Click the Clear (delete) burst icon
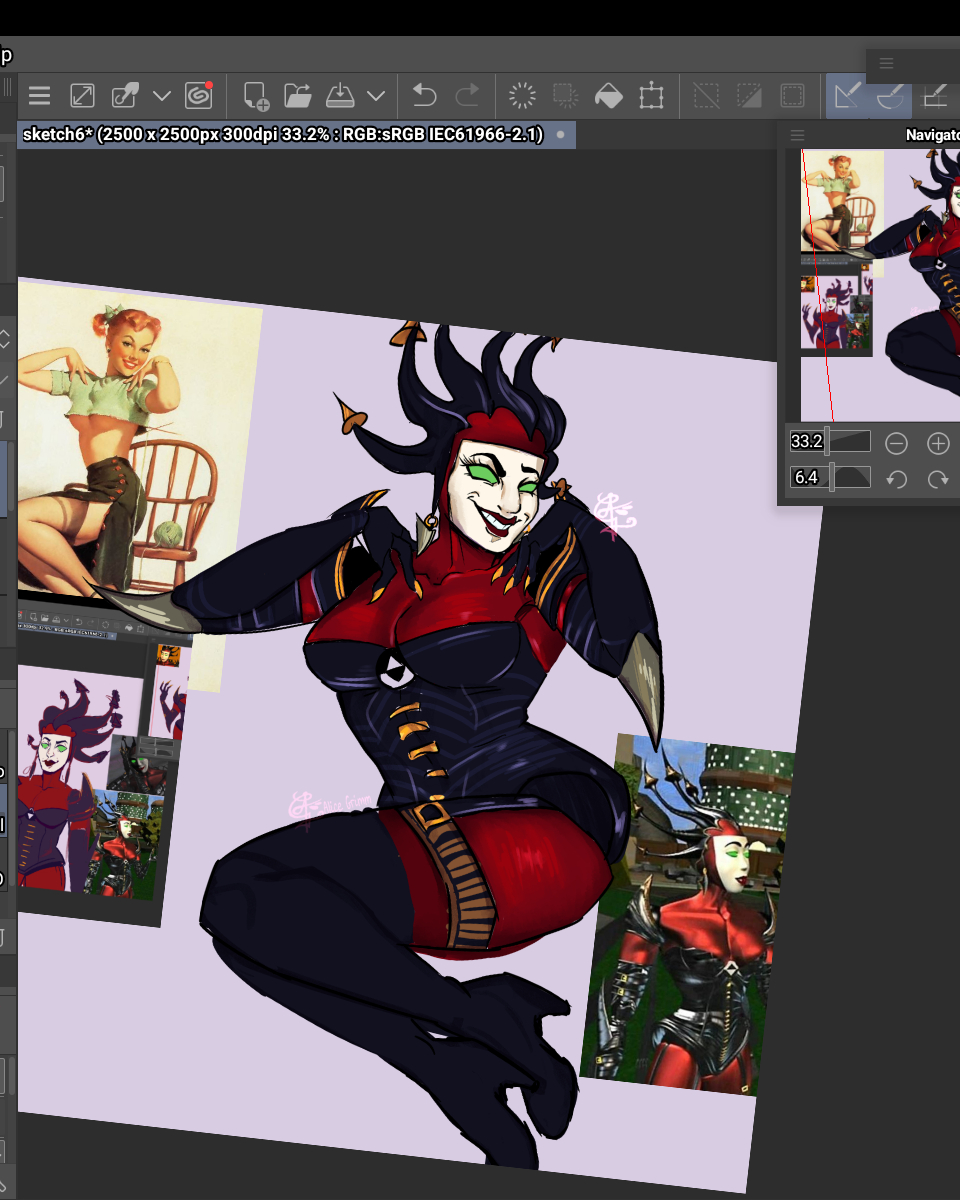960x1200 pixels. pyautogui.click(x=522, y=96)
